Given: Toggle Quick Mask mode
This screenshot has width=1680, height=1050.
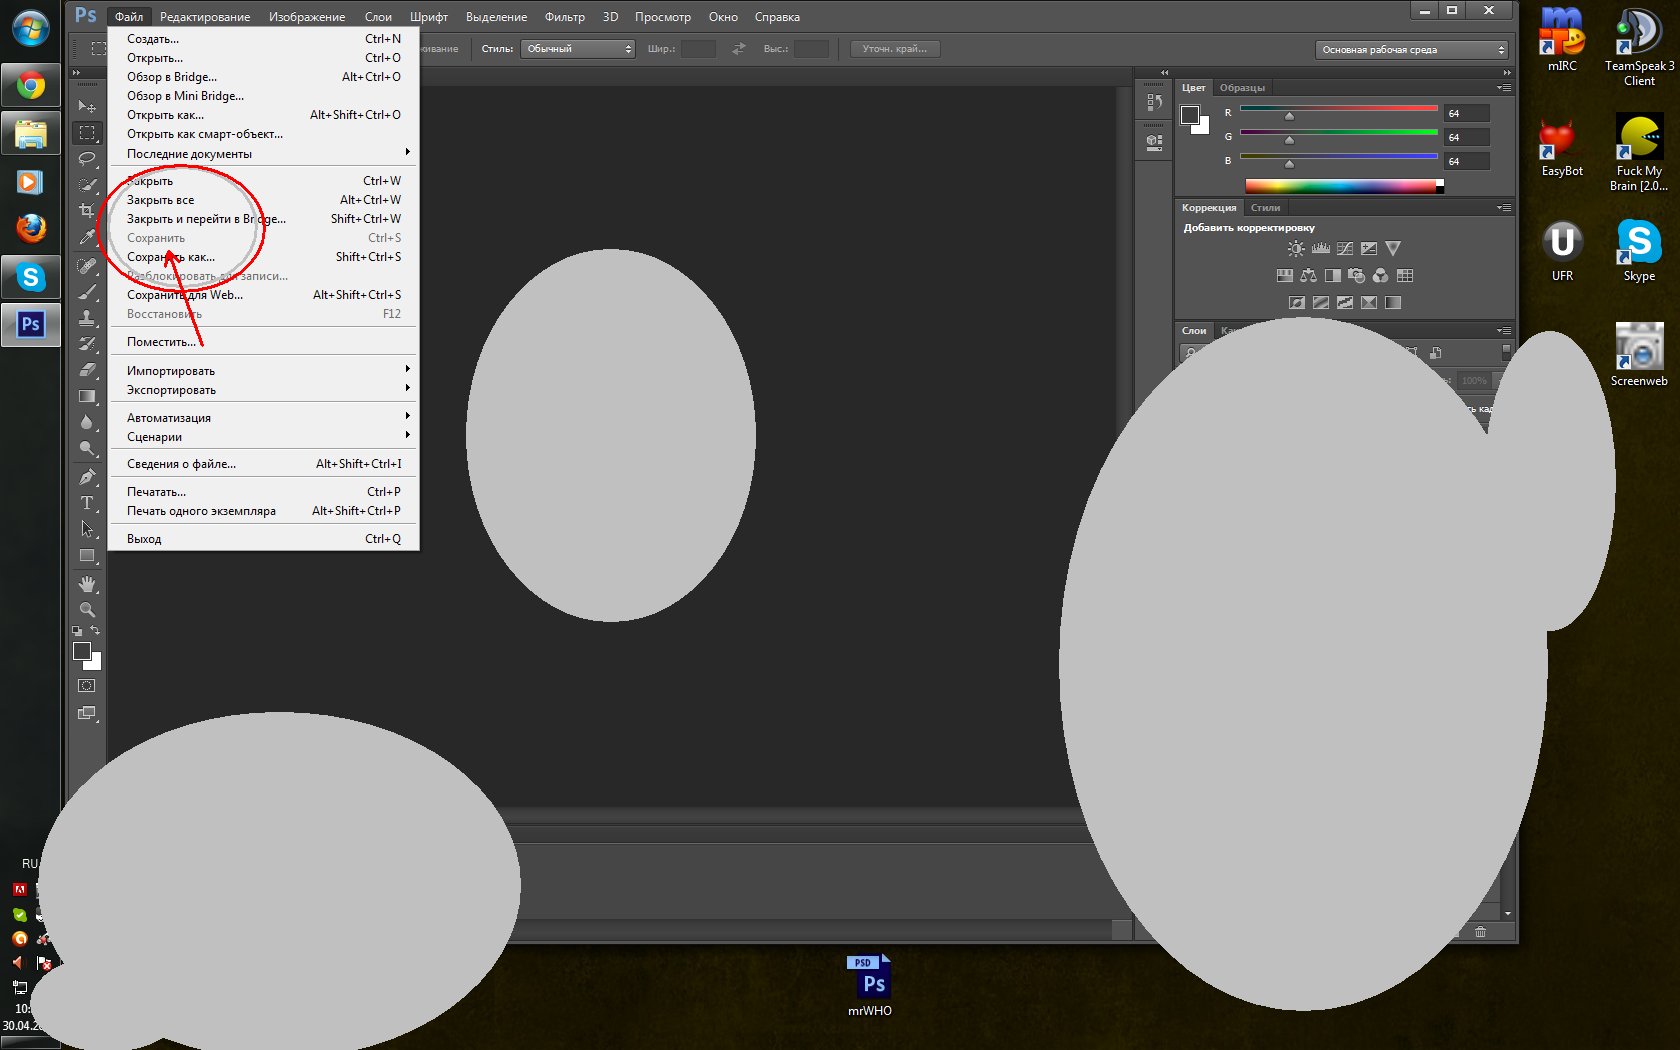Looking at the screenshot, I should point(87,686).
